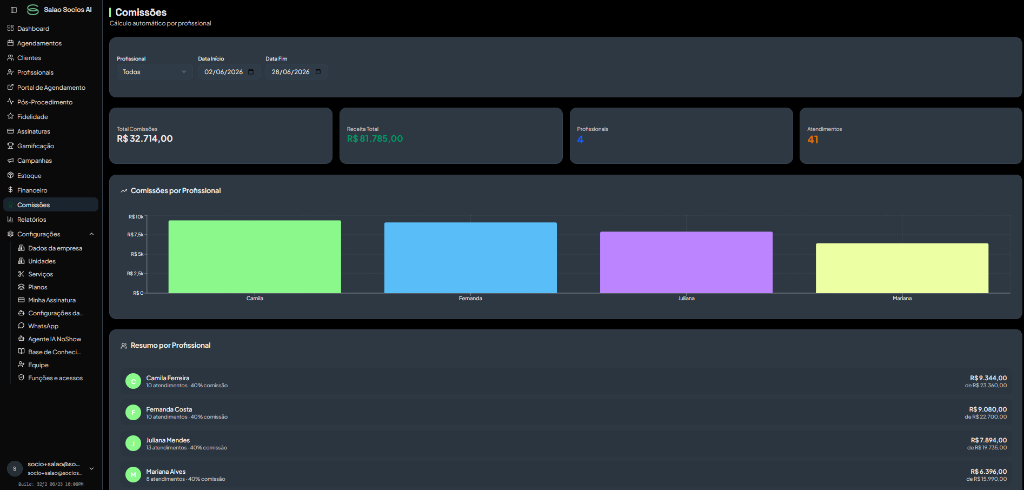Click the name Fernanda Costa in summary
Viewport: 1024px width, 490px height.
(x=169, y=409)
